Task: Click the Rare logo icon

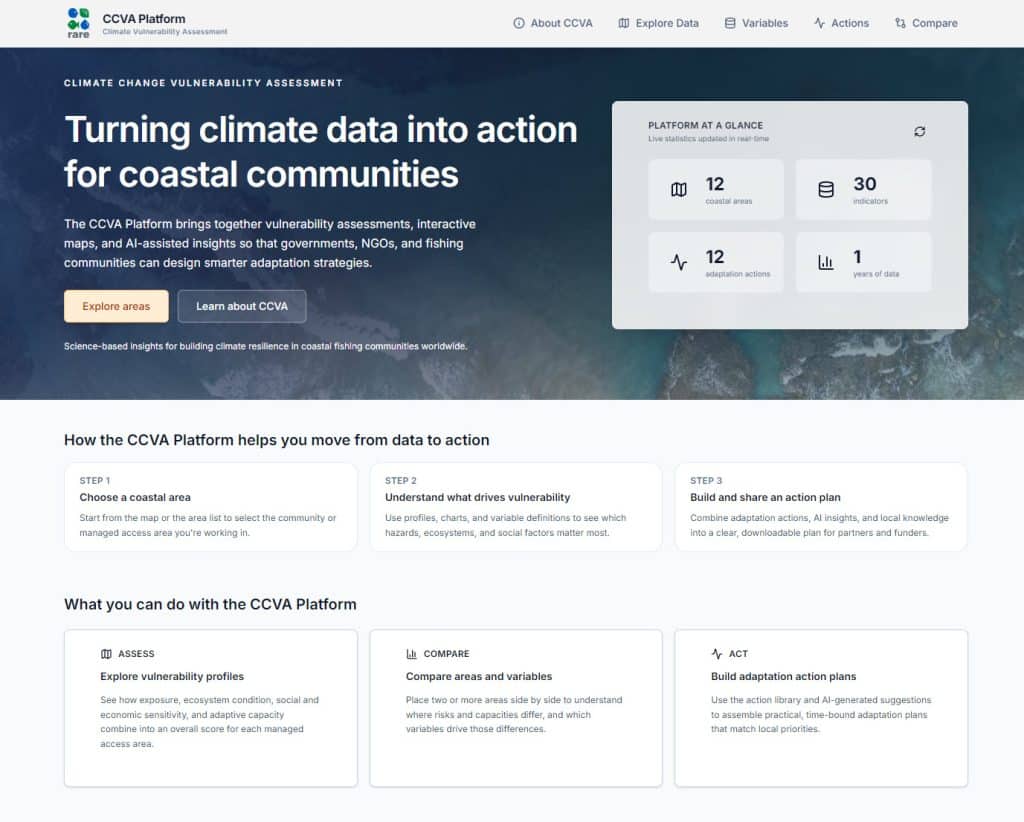Action: 78,22
